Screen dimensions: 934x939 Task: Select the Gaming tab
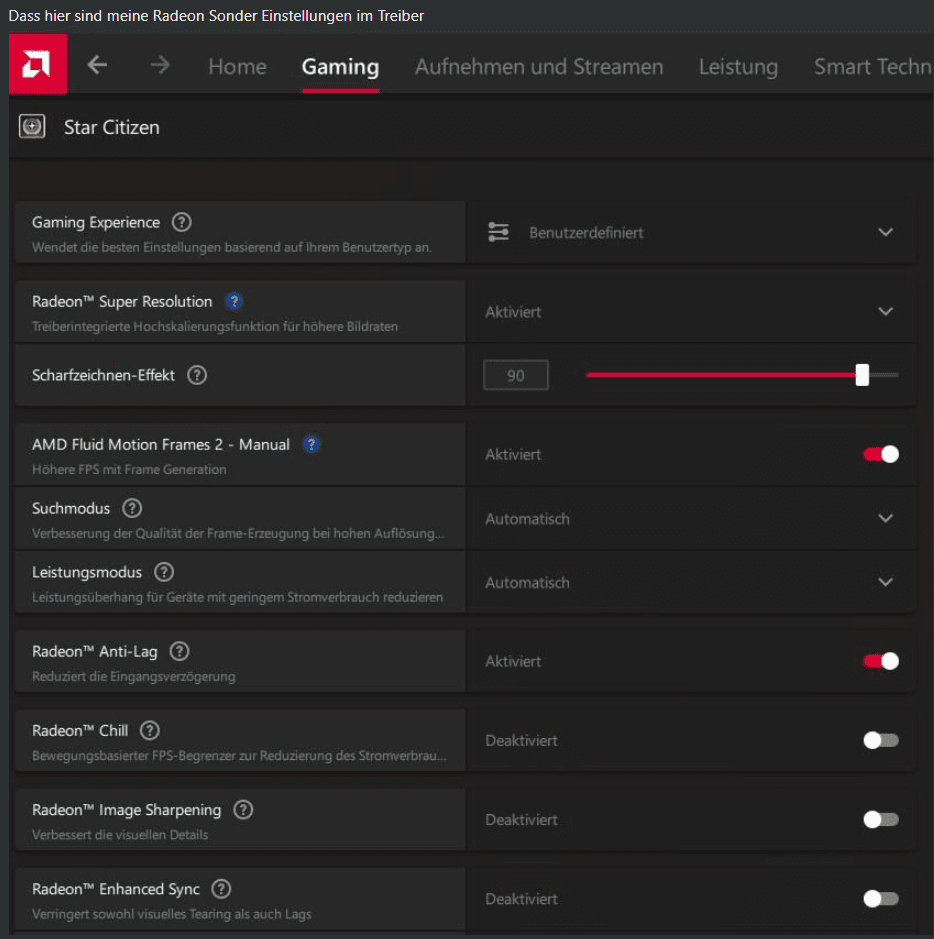[x=340, y=66]
